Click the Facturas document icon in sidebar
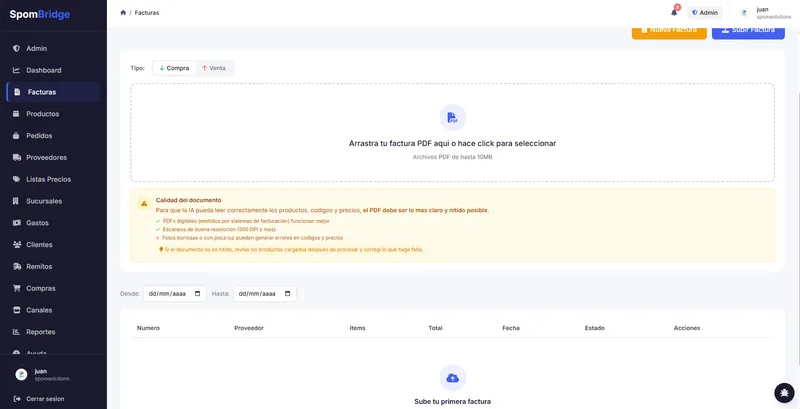Image resolution: width=800 pixels, height=409 pixels. [17, 92]
